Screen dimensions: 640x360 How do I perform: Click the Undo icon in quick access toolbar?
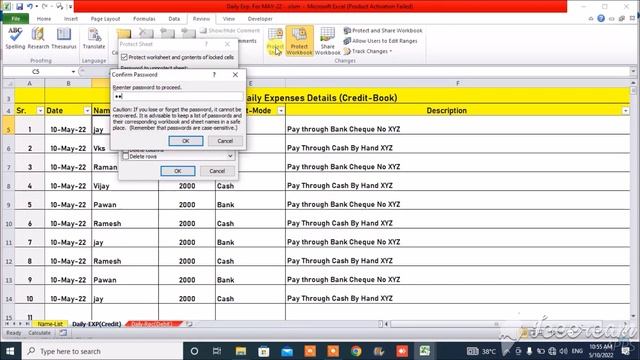pyautogui.click(x=30, y=6)
